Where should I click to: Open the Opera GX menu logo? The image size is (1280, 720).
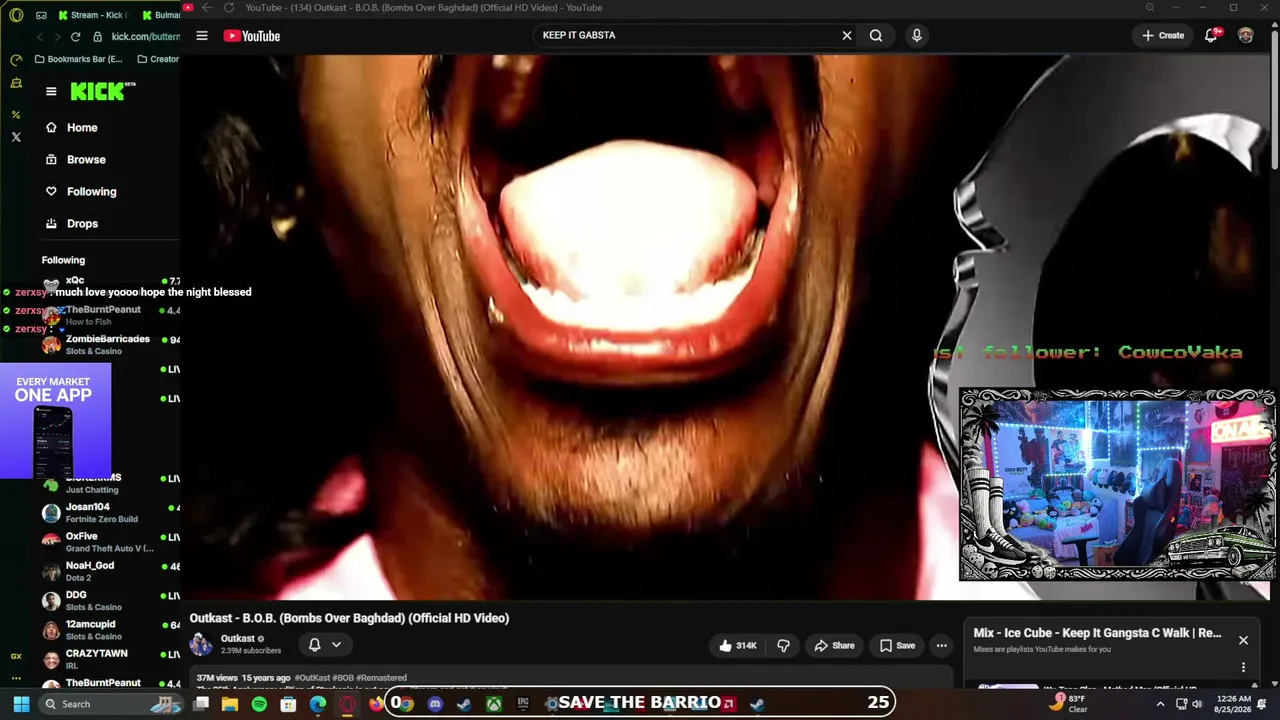16,15
